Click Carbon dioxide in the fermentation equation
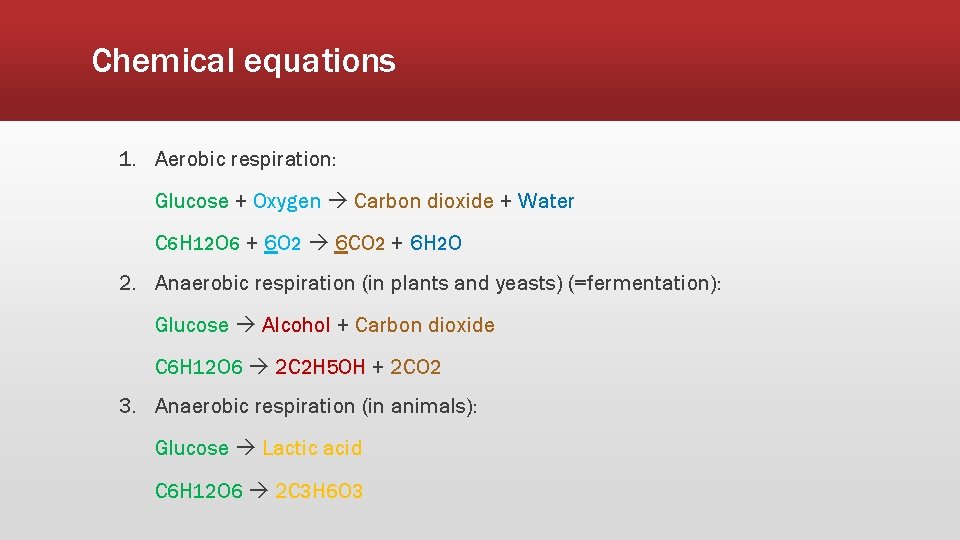The height and width of the screenshot is (540, 960). click(424, 324)
